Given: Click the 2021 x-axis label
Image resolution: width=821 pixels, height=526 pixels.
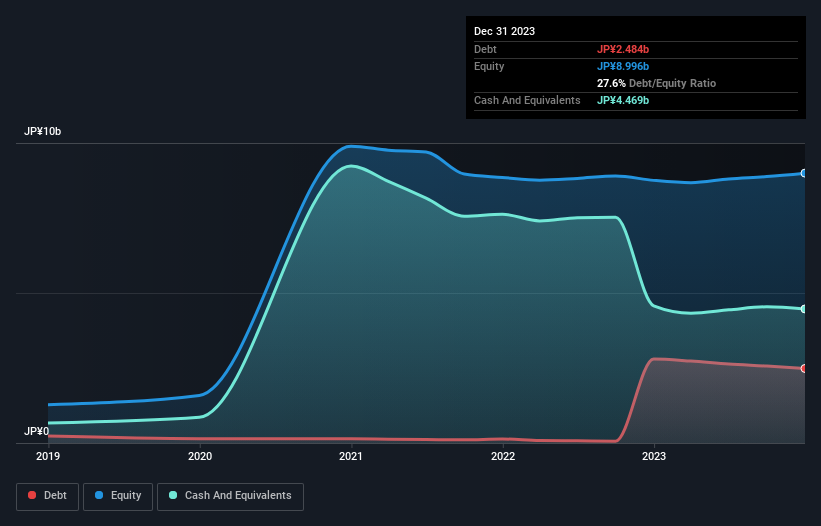Looking at the screenshot, I should pyautogui.click(x=351, y=456).
